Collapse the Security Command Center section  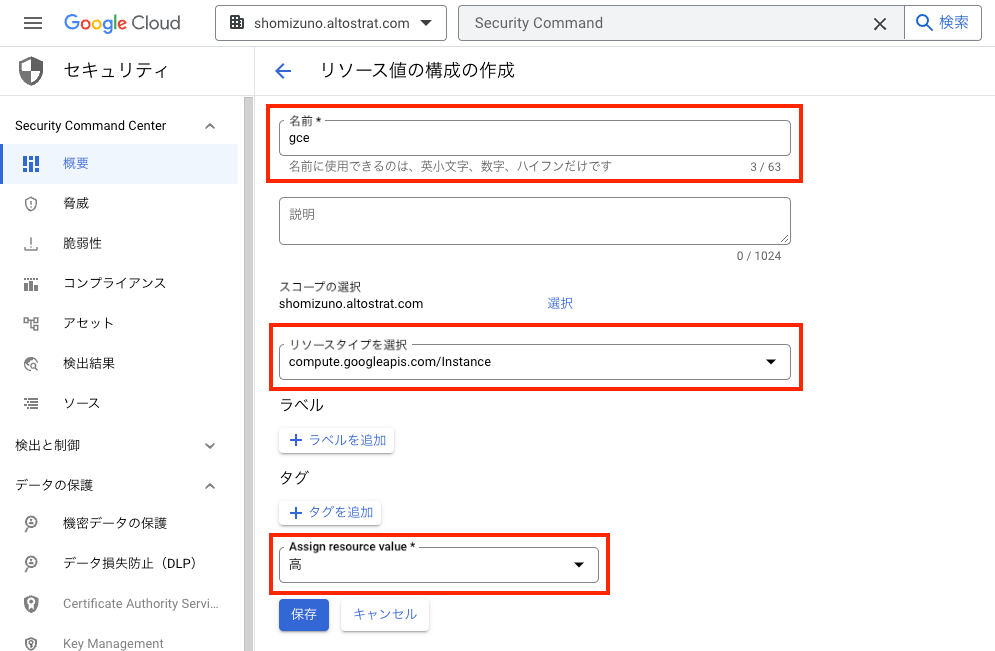[210, 126]
